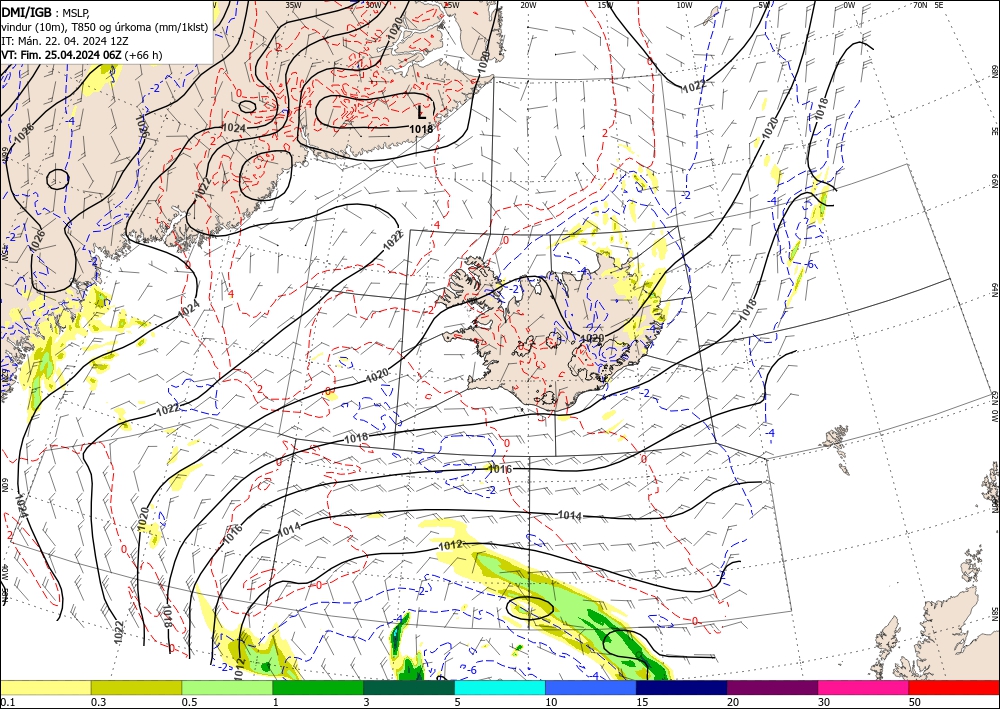This screenshot has width=1000, height=709.
Task: Click the 'DMI/IGB' title text
Action: coord(26,11)
